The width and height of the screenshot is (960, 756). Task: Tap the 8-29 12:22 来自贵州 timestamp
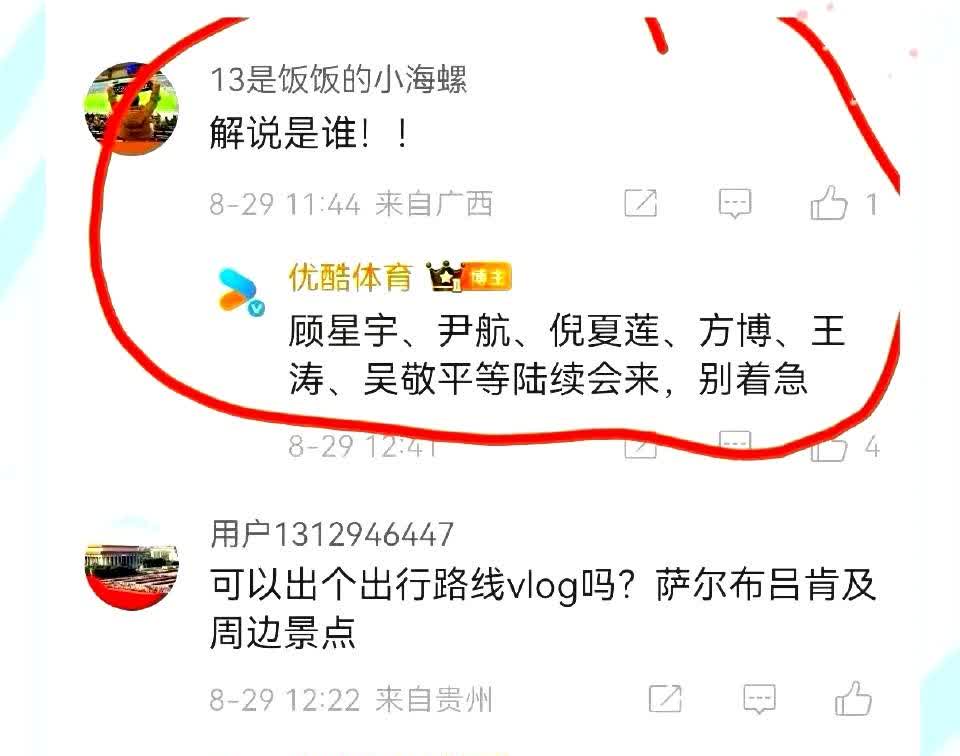click(351, 699)
